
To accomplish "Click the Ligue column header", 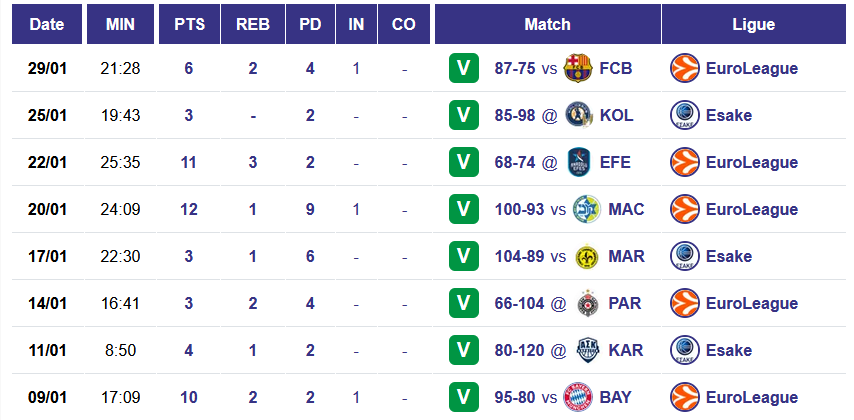I will click(x=753, y=25).
